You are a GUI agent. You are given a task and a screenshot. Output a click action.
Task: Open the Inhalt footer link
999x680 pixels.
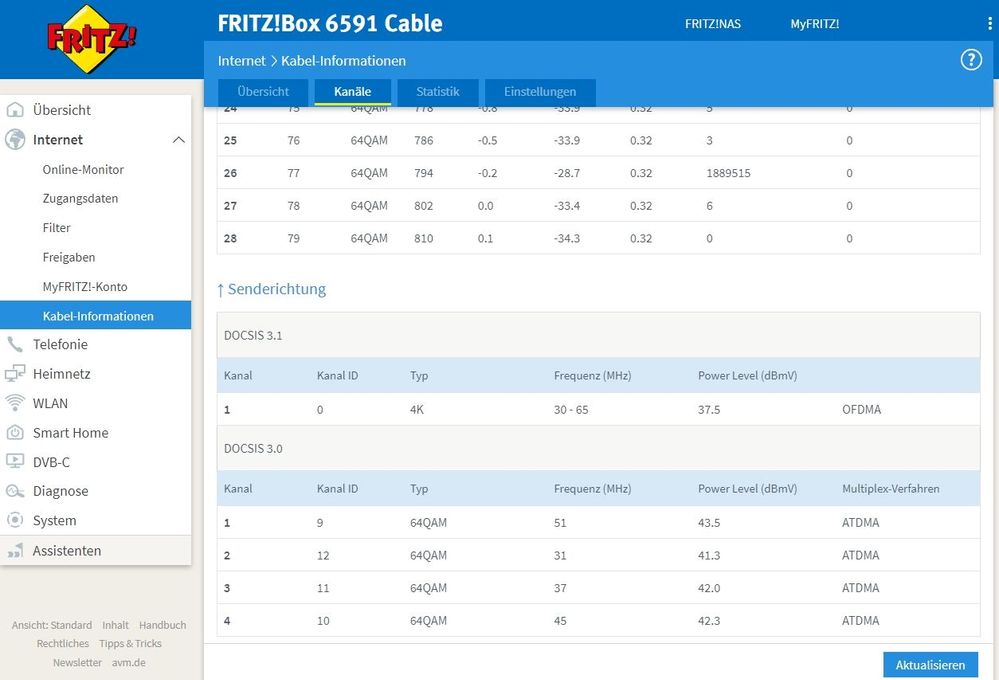[115, 625]
